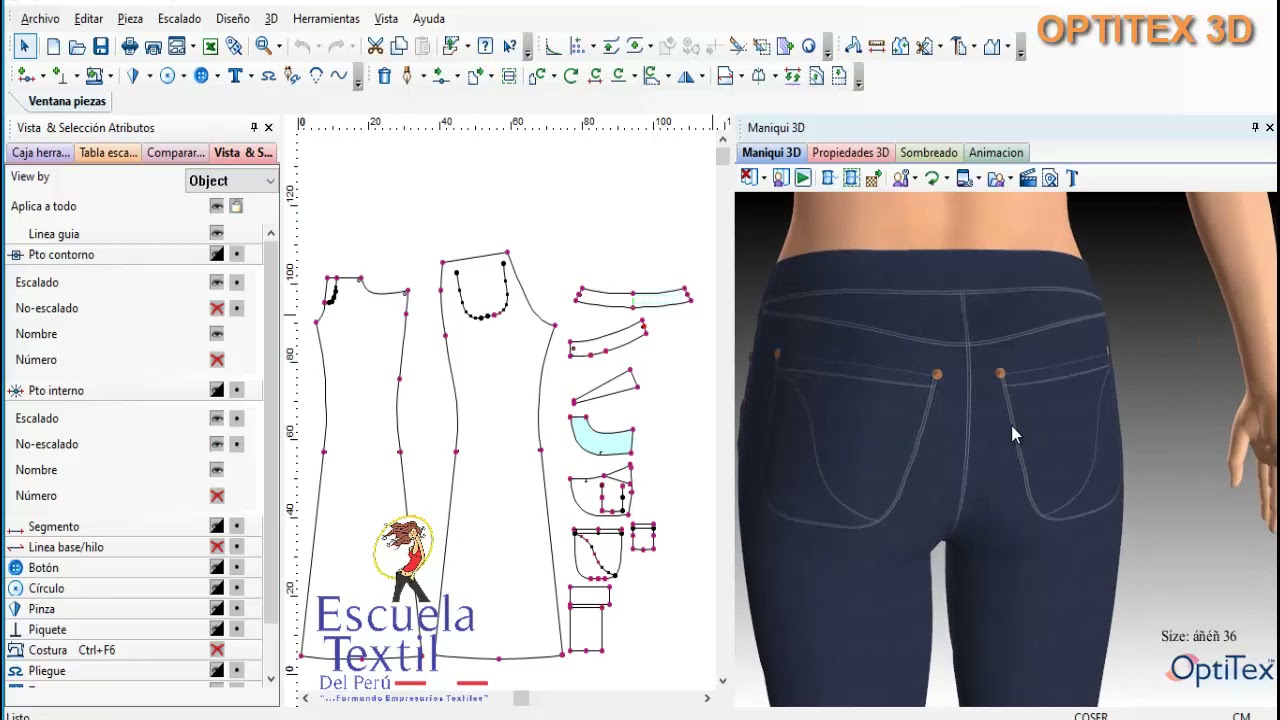
Task: Click the green rotate arrow icon
Action: pos(570,76)
